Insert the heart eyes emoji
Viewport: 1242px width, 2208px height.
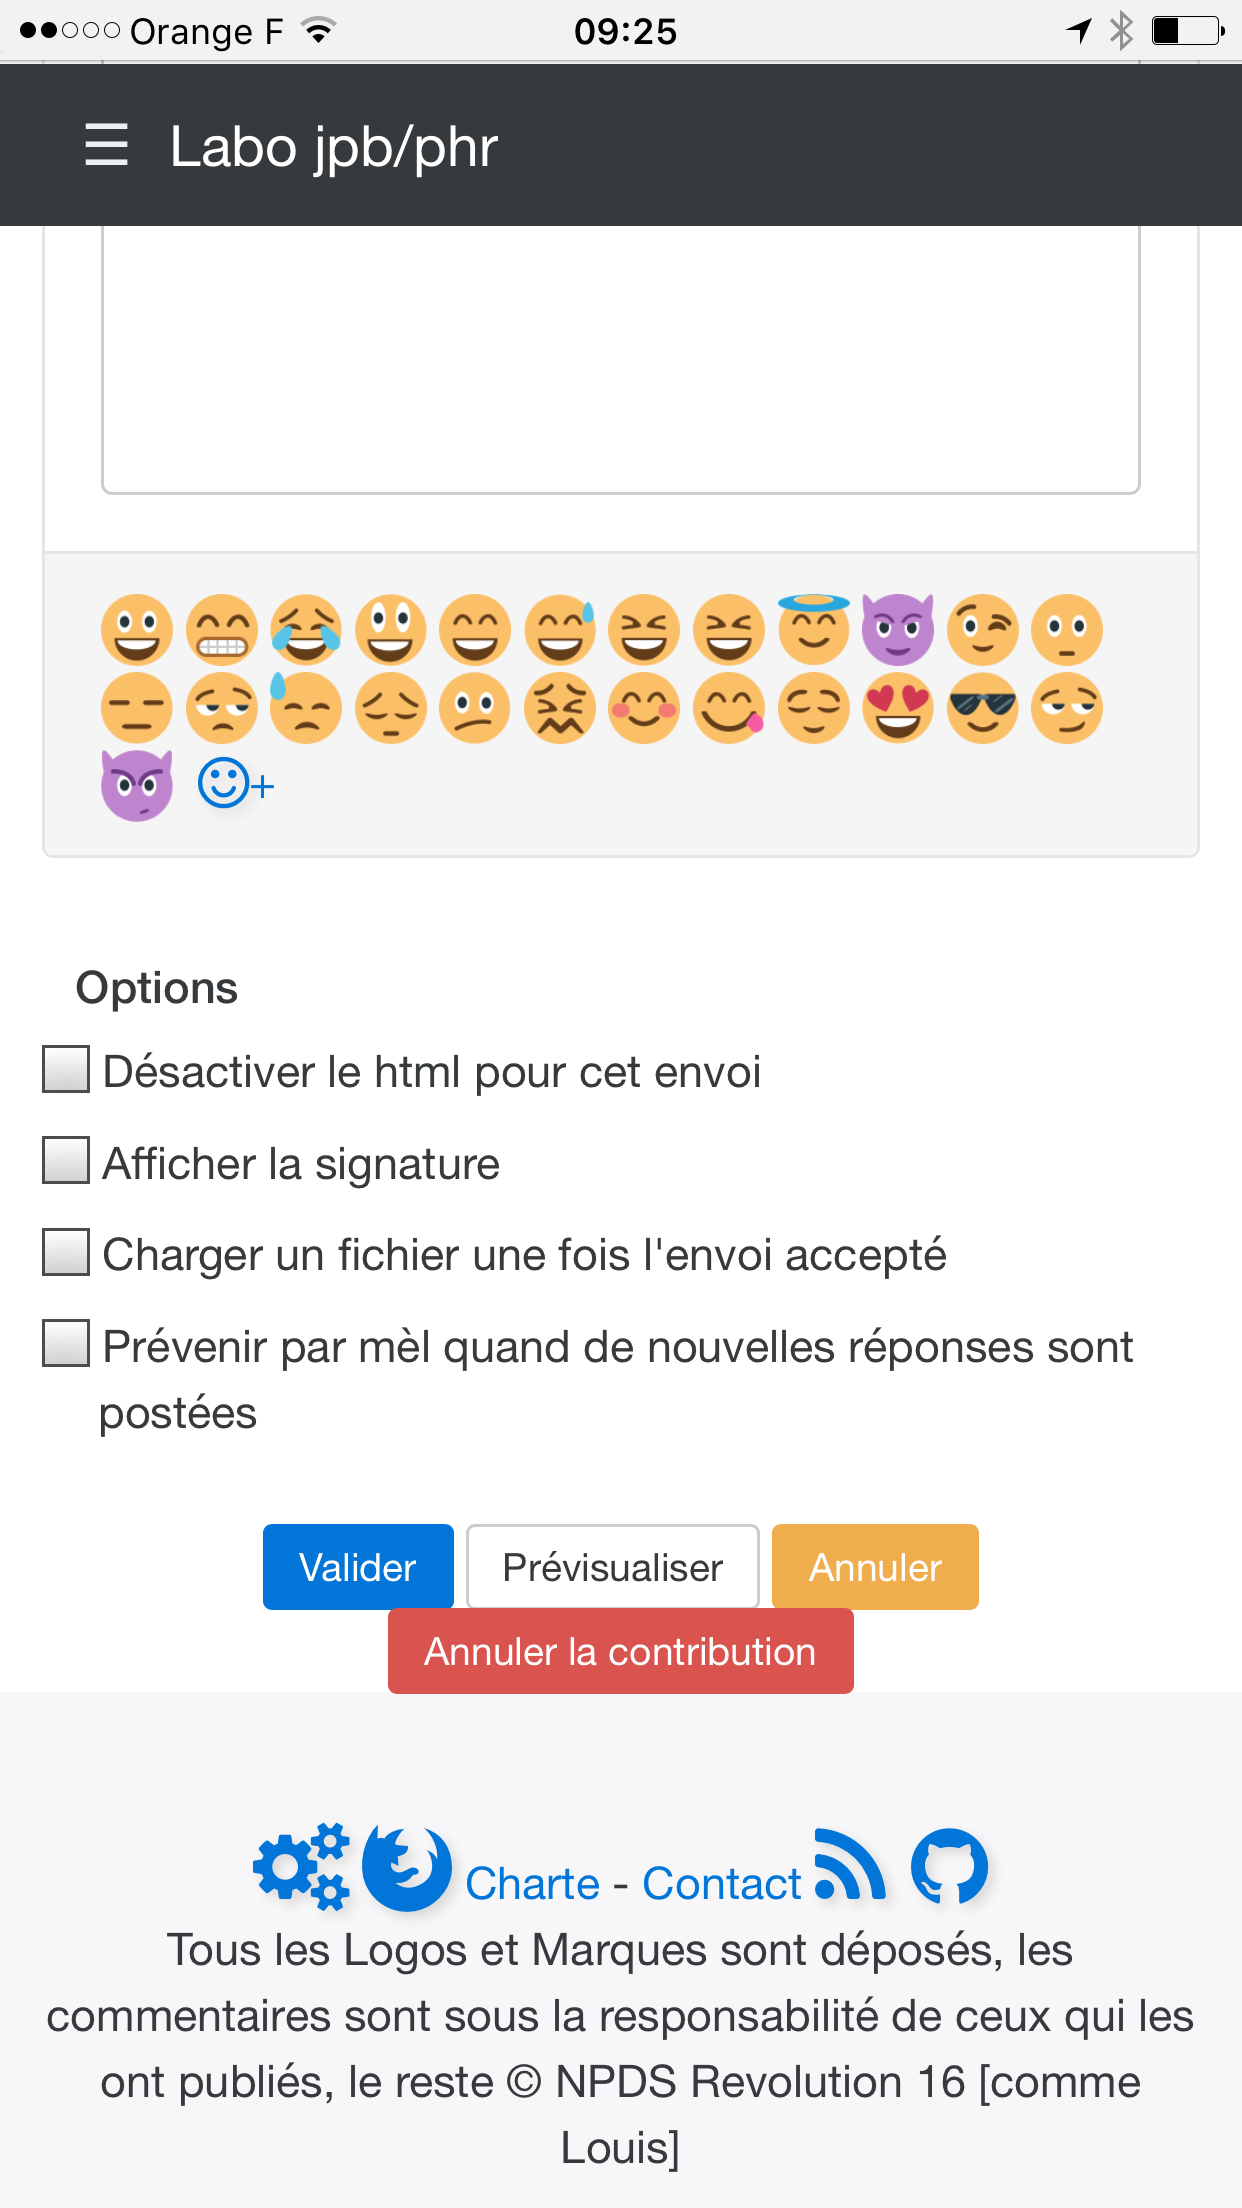coord(898,707)
